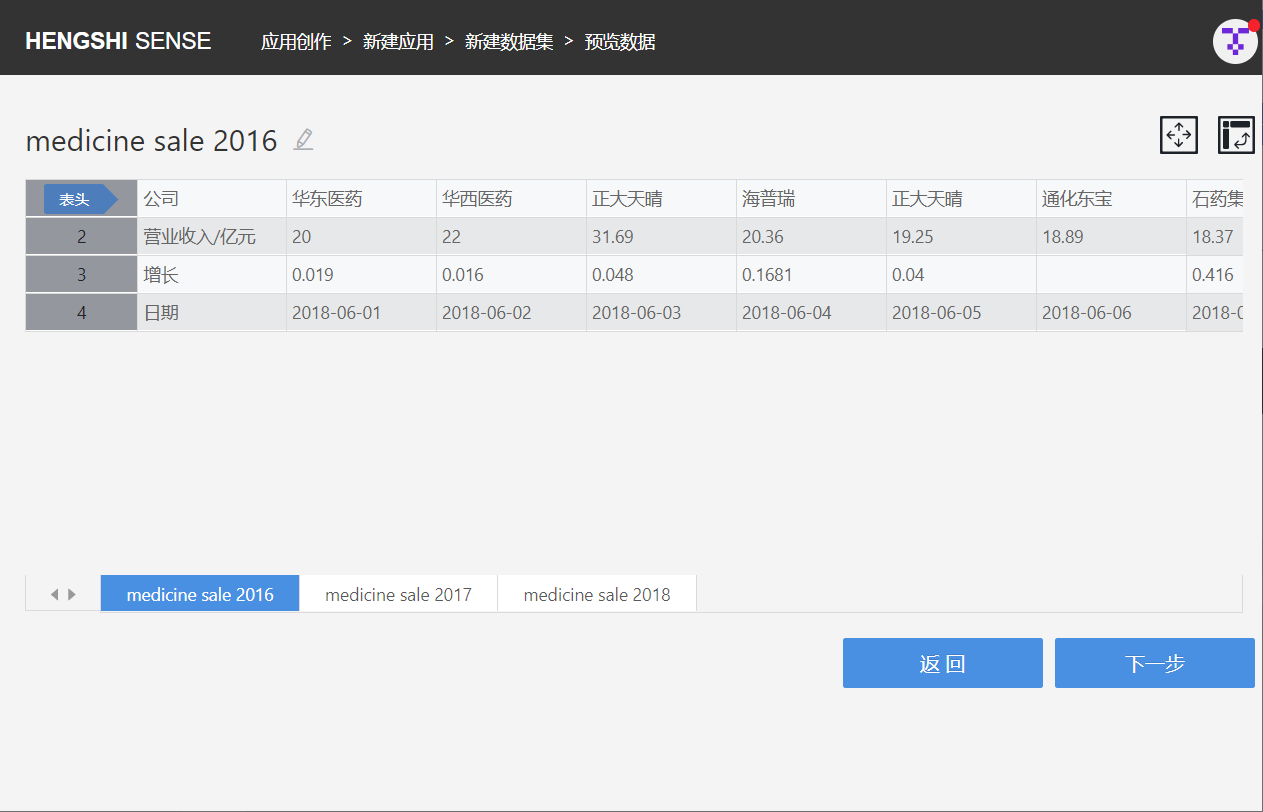
Task: Click the 华西医药 cell
Action: point(511,199)
